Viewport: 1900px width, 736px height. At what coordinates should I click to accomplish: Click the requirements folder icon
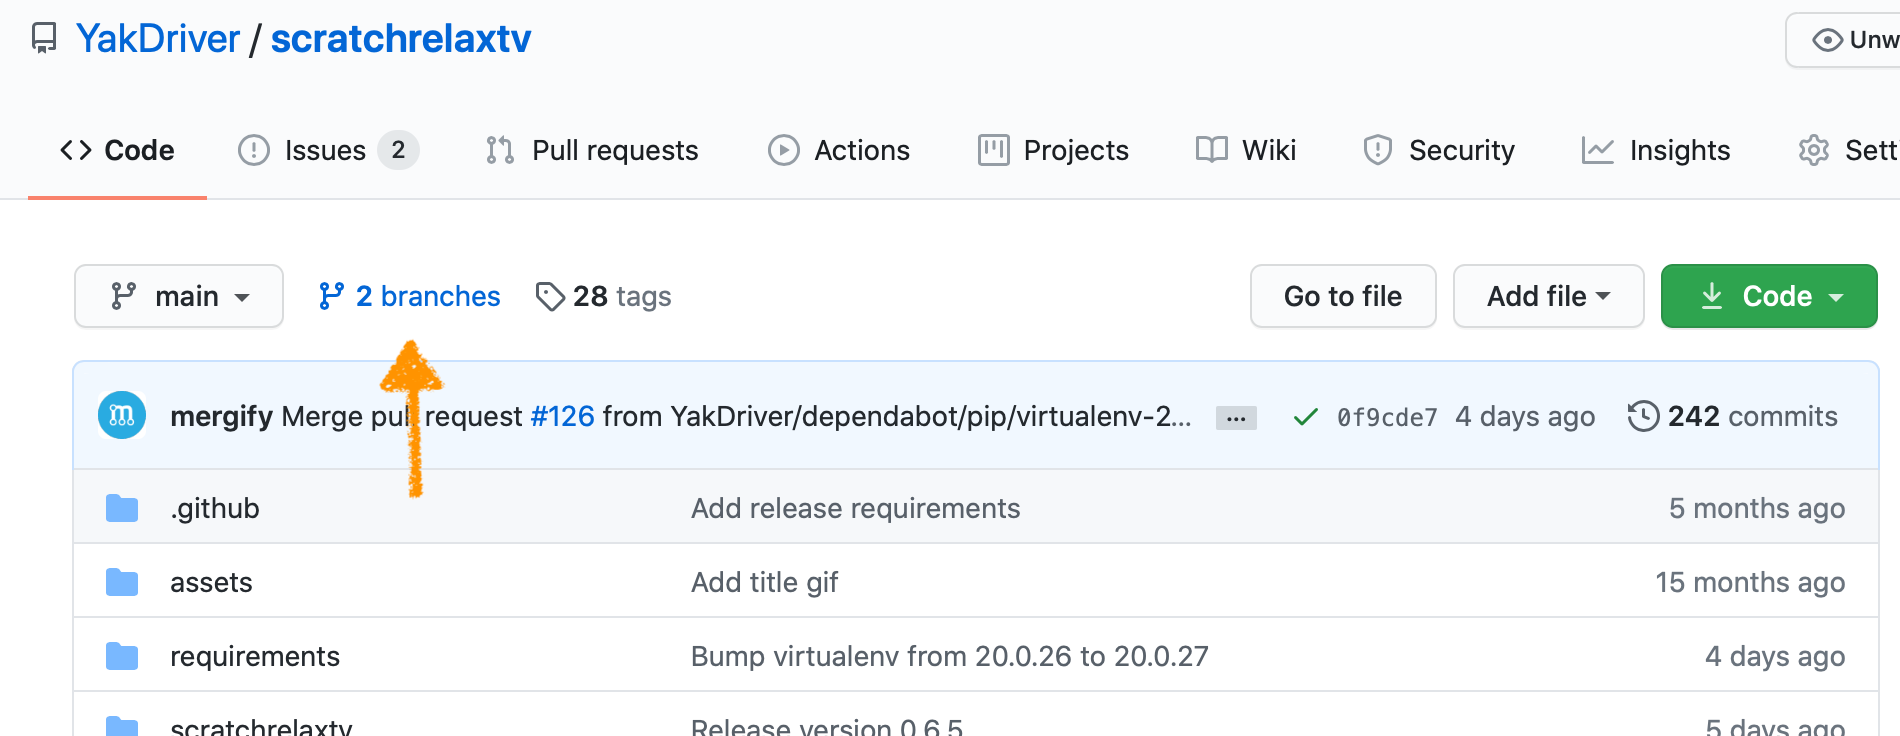[122, 656]
